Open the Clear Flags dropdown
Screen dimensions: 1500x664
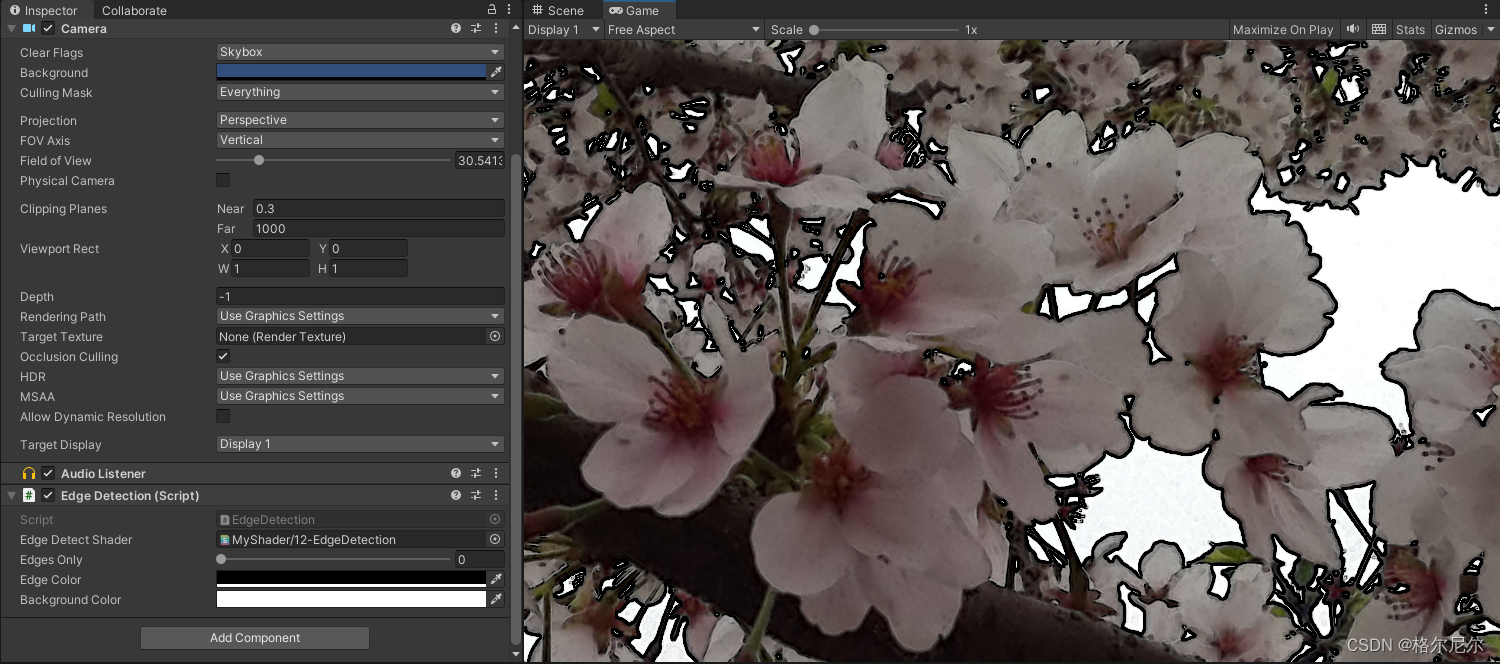tap(359, 52)
